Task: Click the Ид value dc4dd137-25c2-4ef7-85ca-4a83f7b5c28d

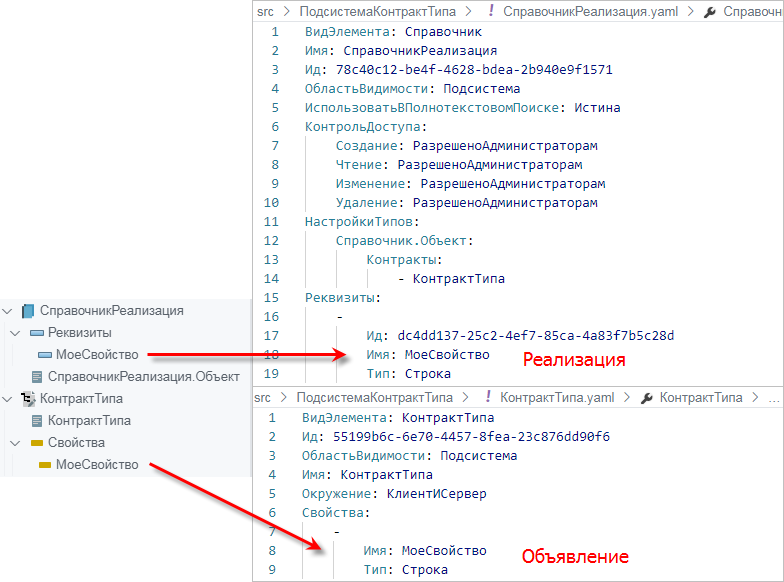Action: click(x=536, y=336)
